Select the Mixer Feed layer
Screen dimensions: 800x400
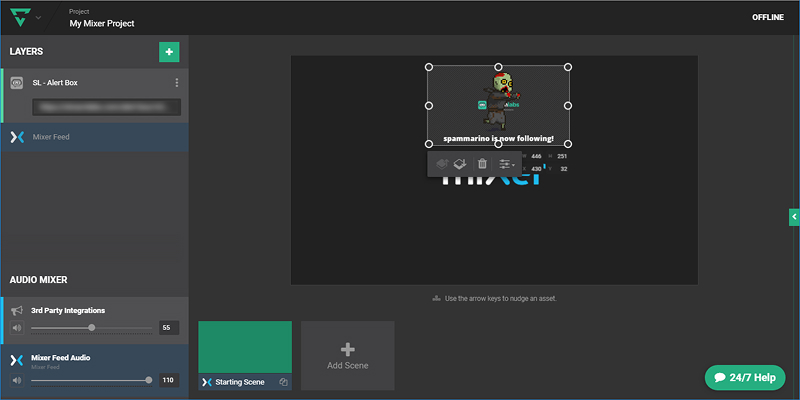(95, 137)
